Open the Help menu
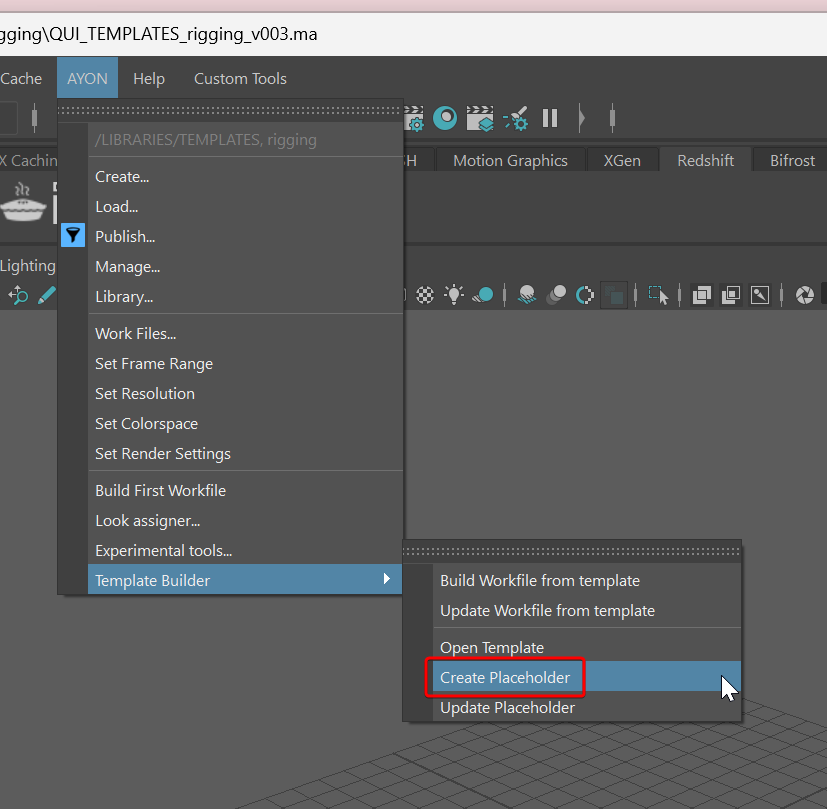 [149, 79]
